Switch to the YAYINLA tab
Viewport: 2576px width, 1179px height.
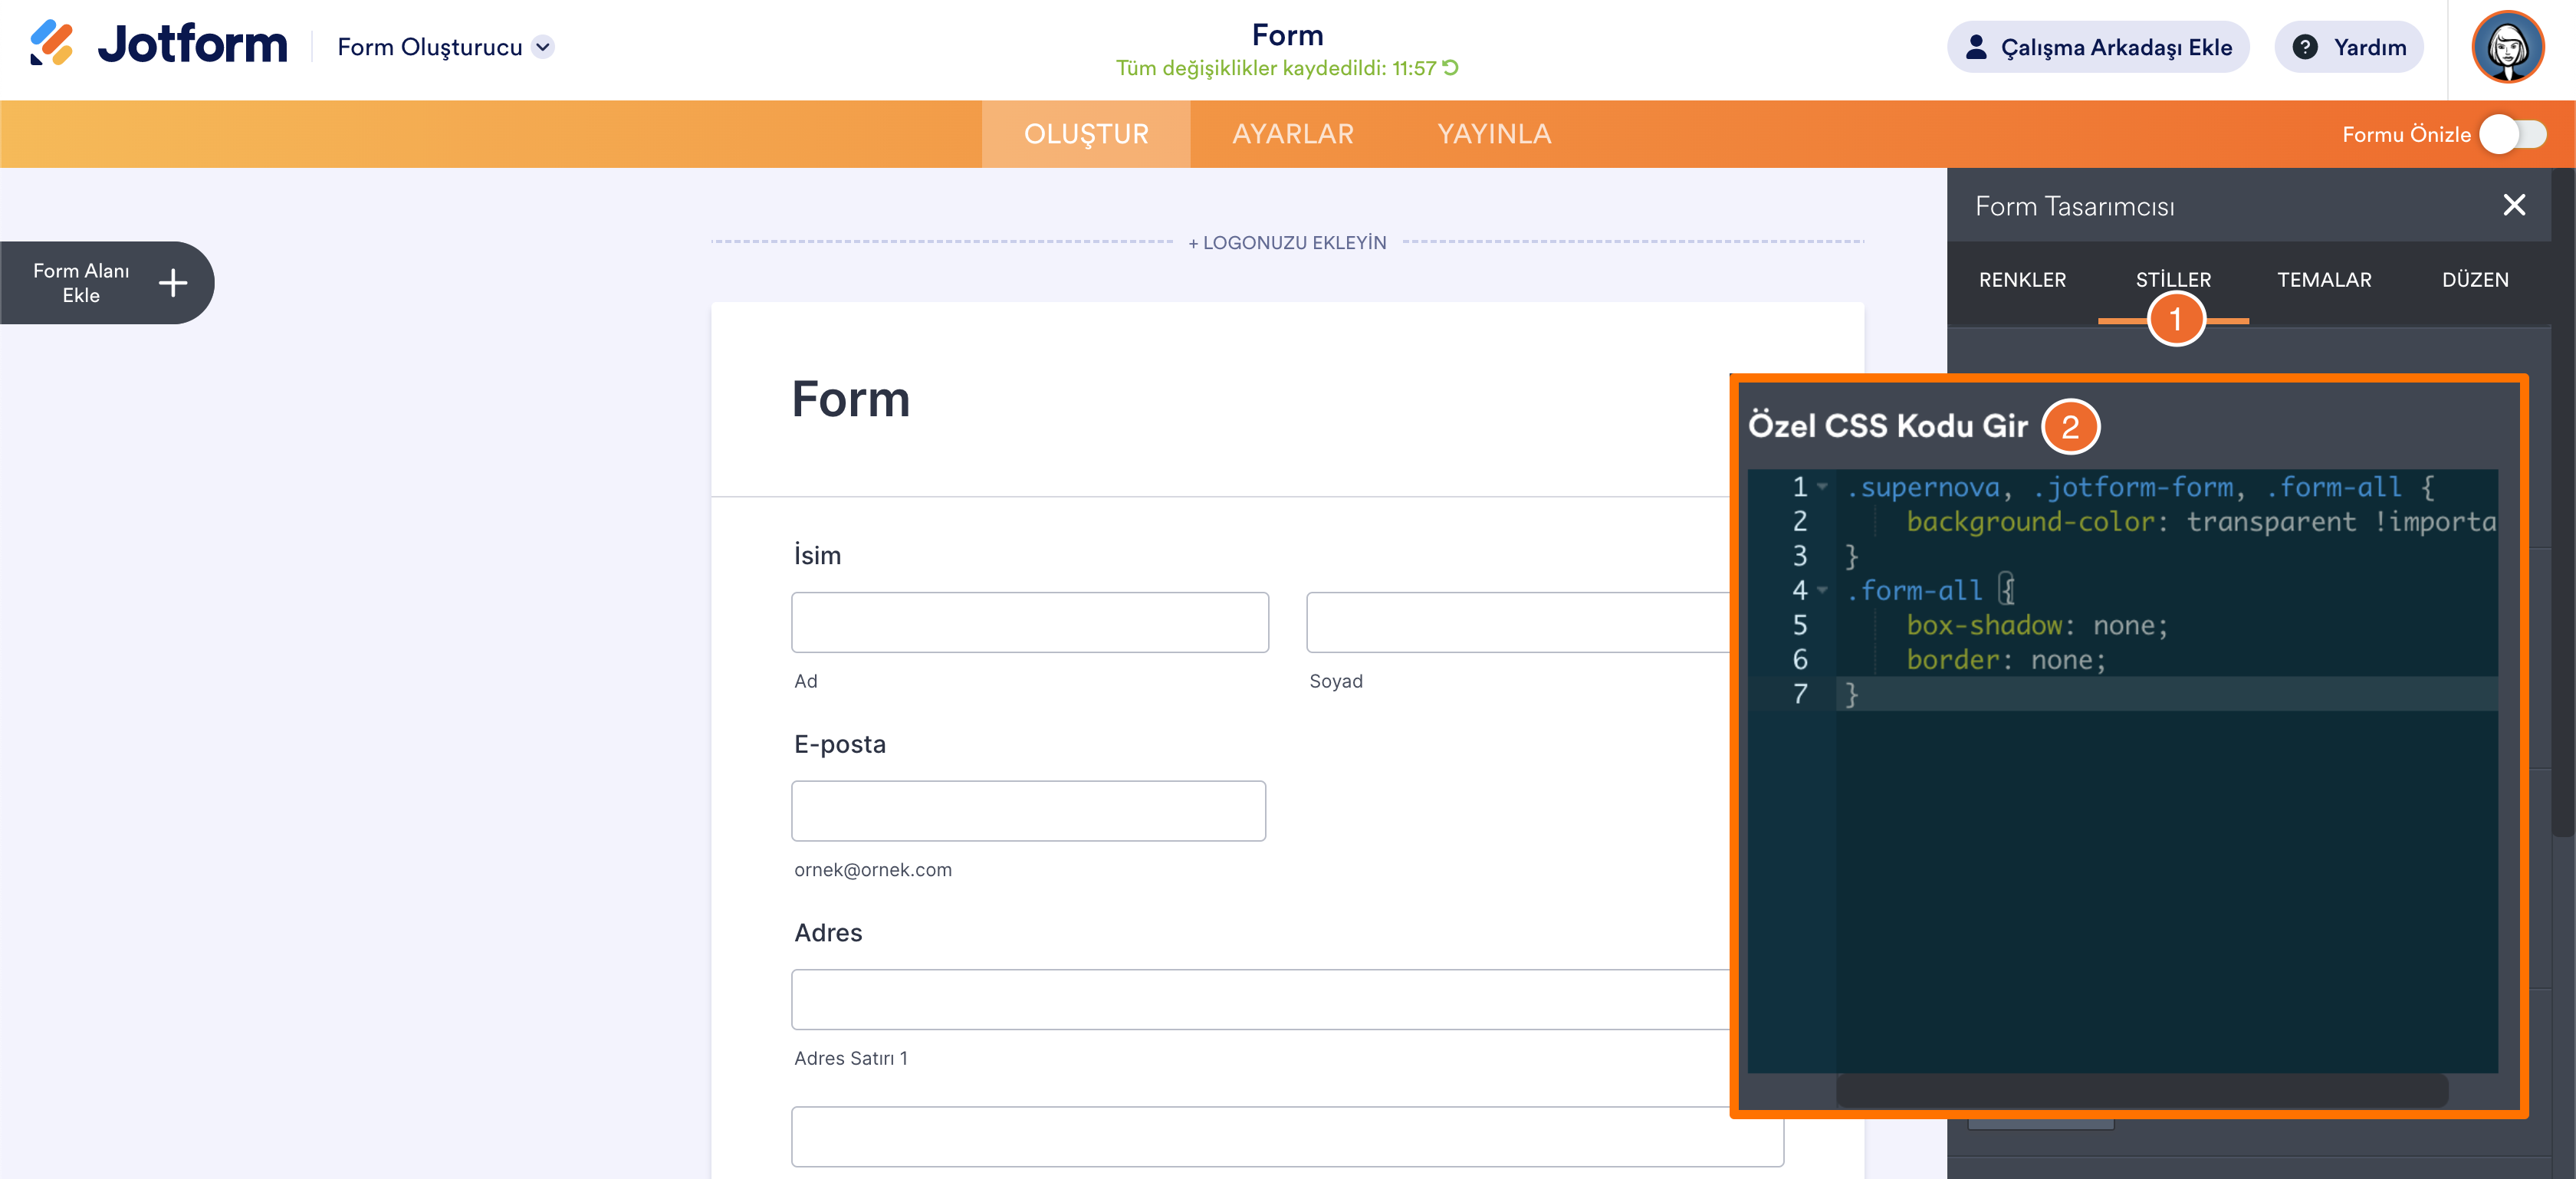coord(1494,134)
